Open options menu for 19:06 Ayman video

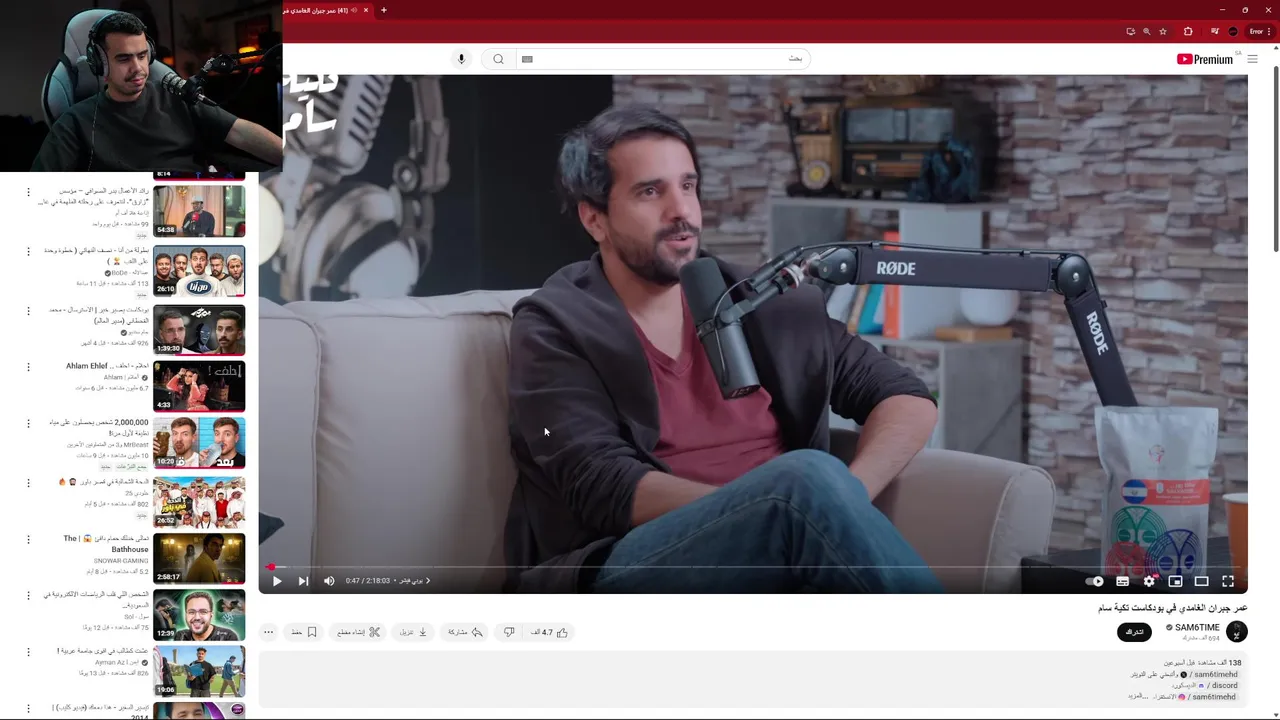(x=28, y=652)
